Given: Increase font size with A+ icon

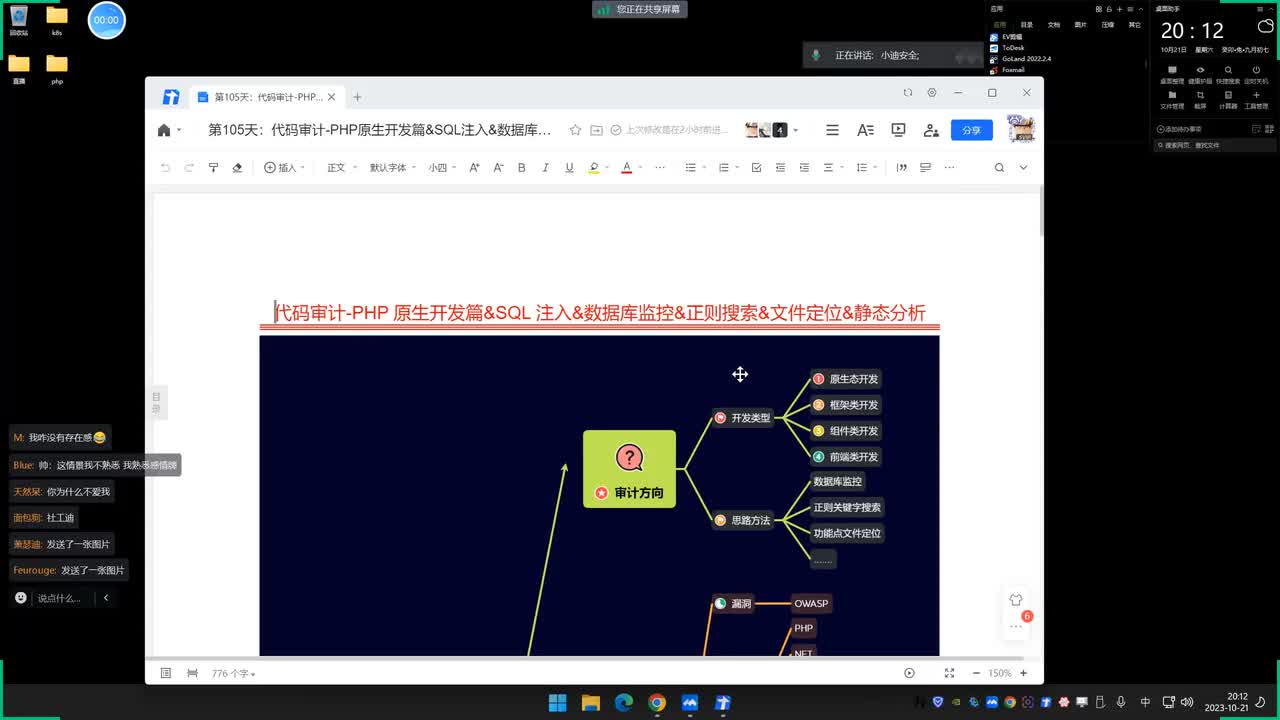Looking at the screenshot, I should pos(474,168).
